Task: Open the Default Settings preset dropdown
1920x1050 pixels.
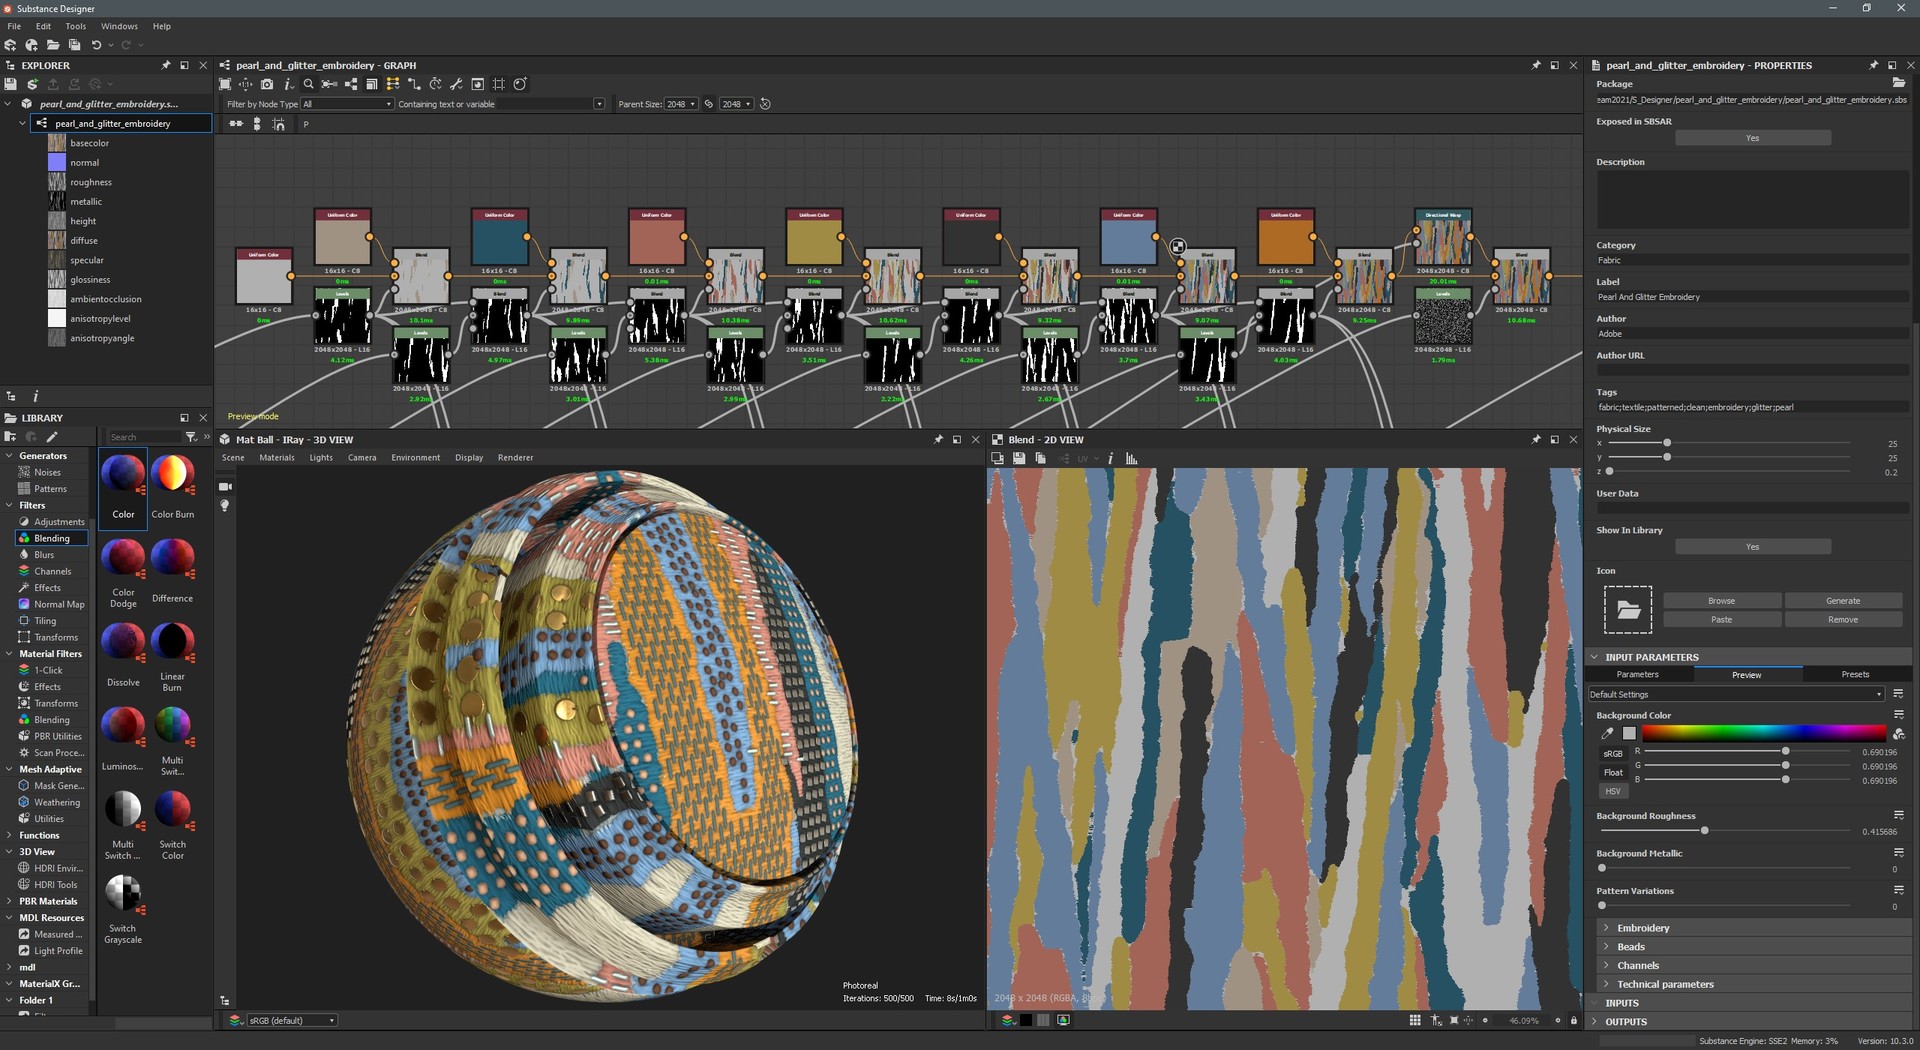Action: [1736, 695]
